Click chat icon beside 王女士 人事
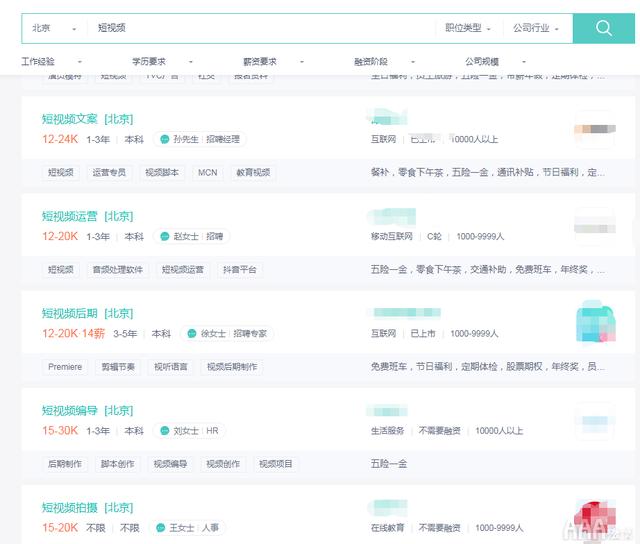 pyautogui.click(x=161, y=528)
